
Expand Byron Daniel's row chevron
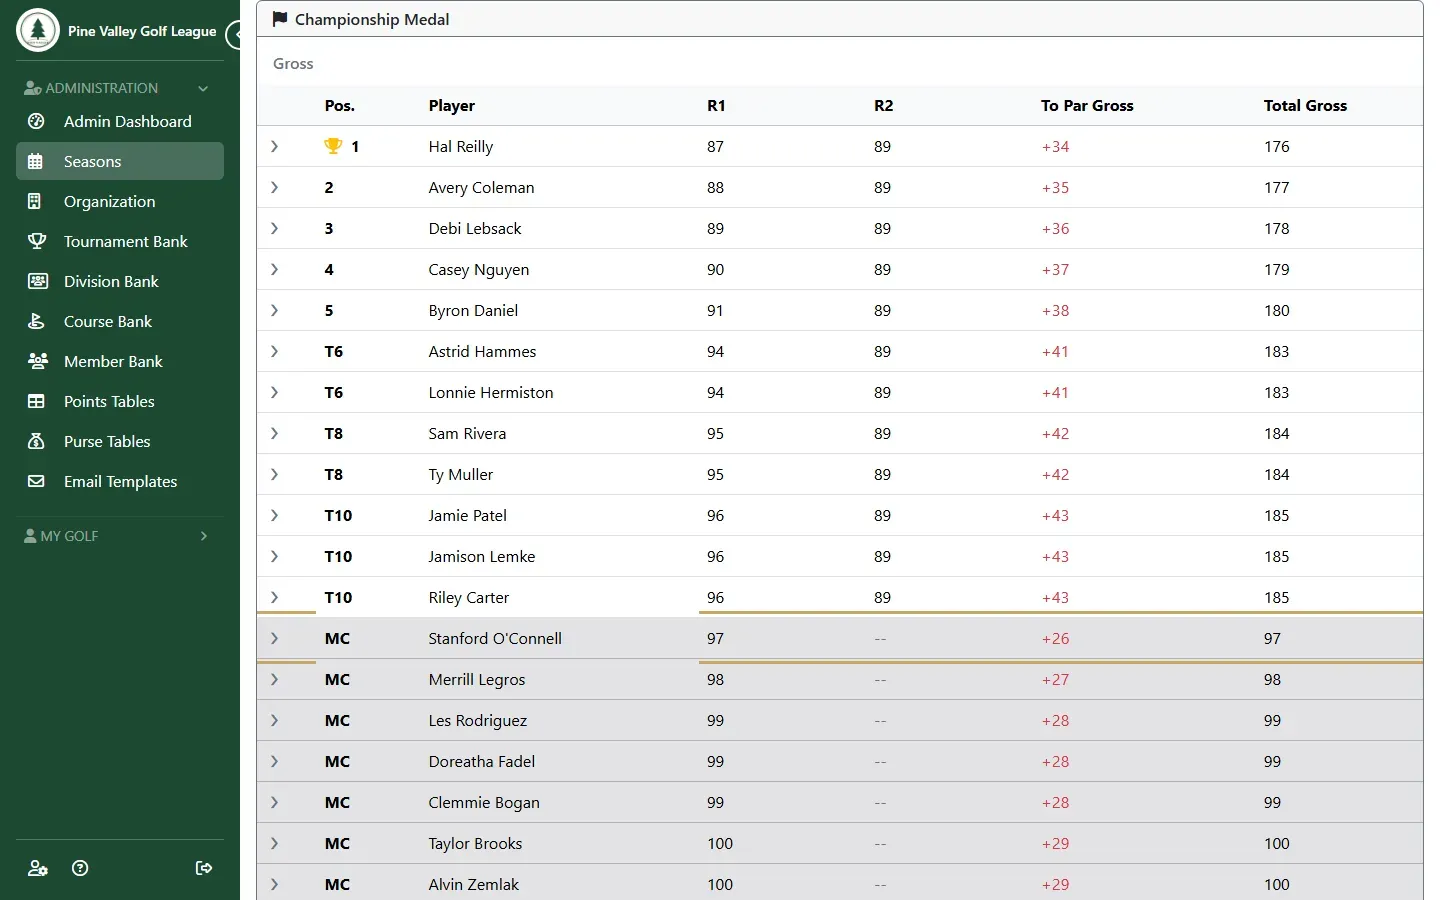[274, 310]
